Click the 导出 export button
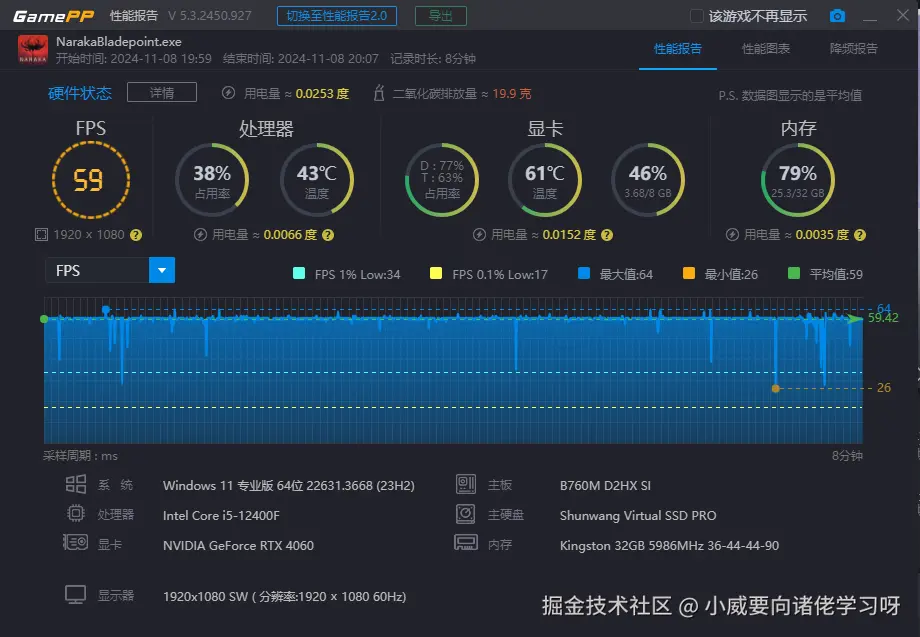 click(x=441, y=16)
